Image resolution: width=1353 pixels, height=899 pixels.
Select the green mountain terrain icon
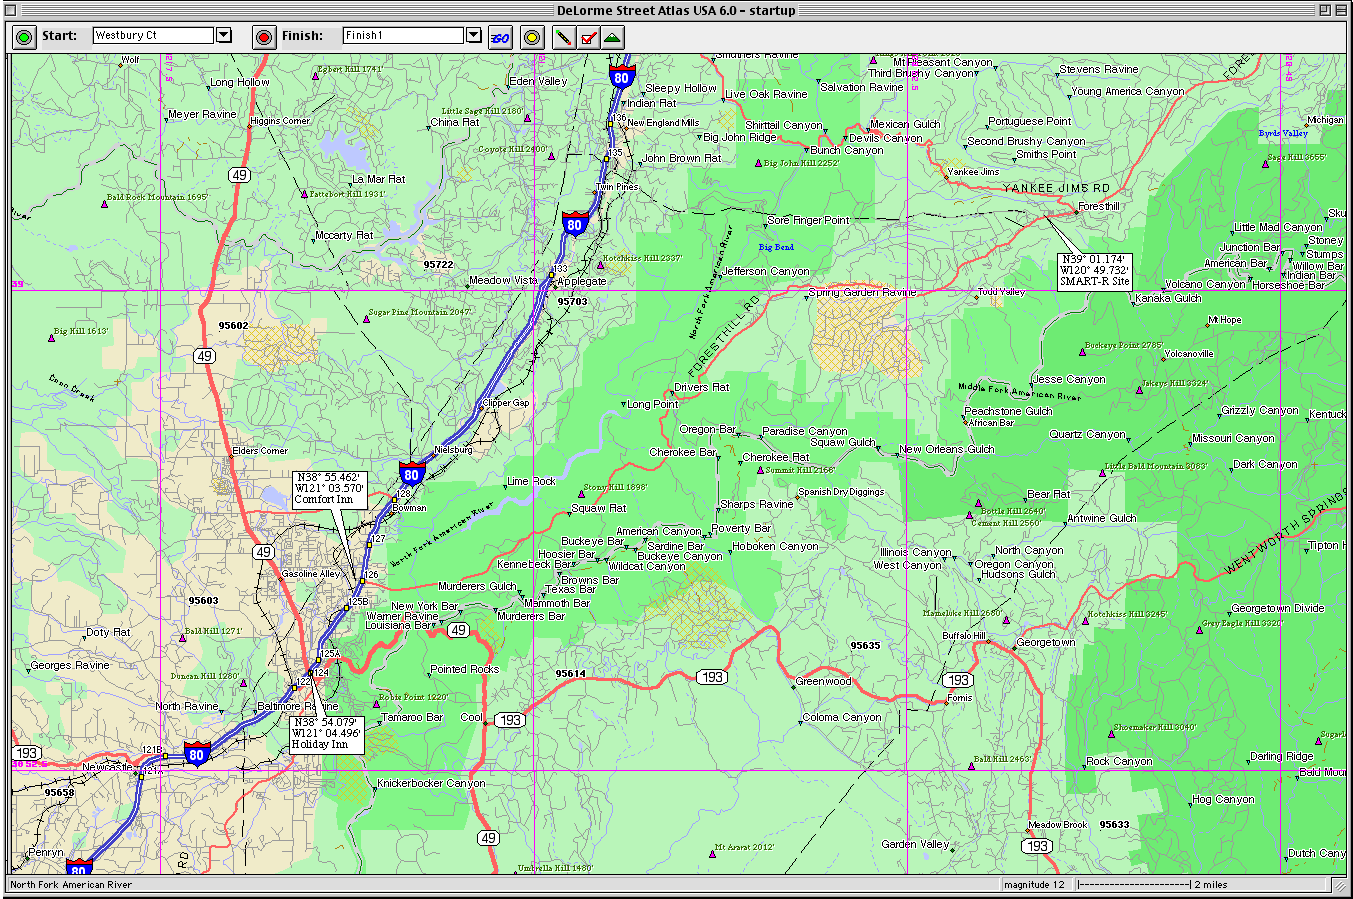coord(612,37)
